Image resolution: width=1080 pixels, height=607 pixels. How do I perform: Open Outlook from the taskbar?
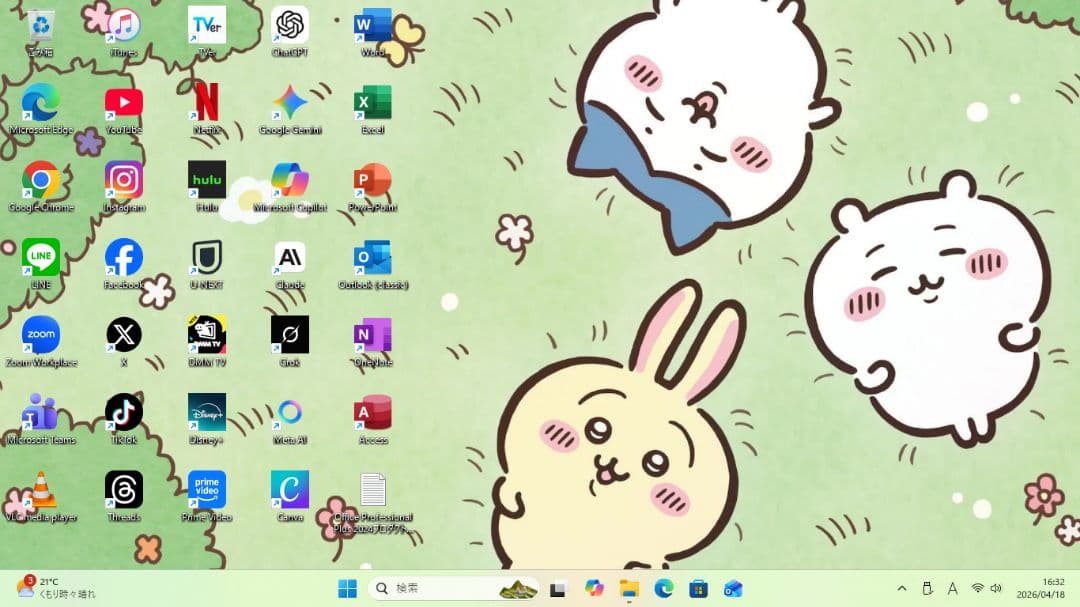pyautogui.click(x=733, y=588)
